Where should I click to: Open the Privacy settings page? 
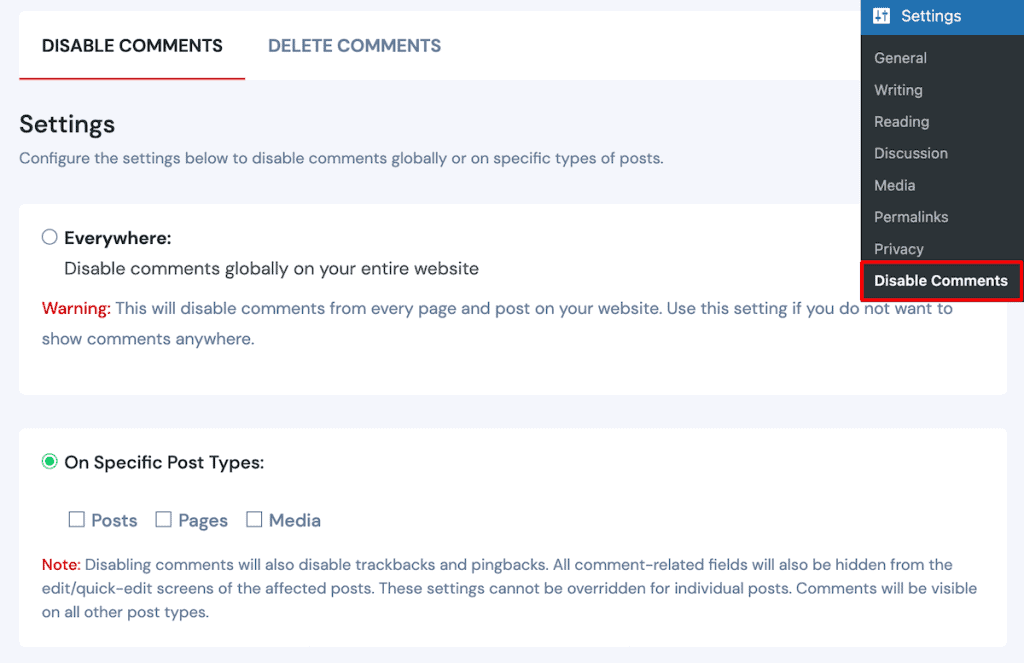point(898,248)
